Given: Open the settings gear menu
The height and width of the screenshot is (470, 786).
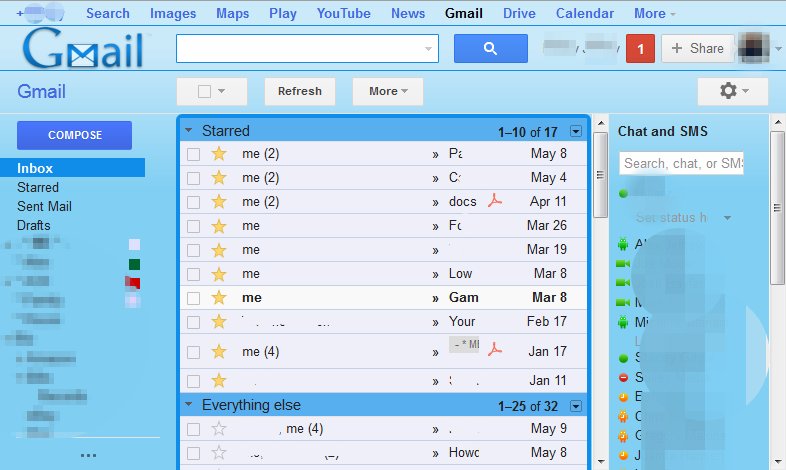Looking at the screenshot, I should pos(732,91).
